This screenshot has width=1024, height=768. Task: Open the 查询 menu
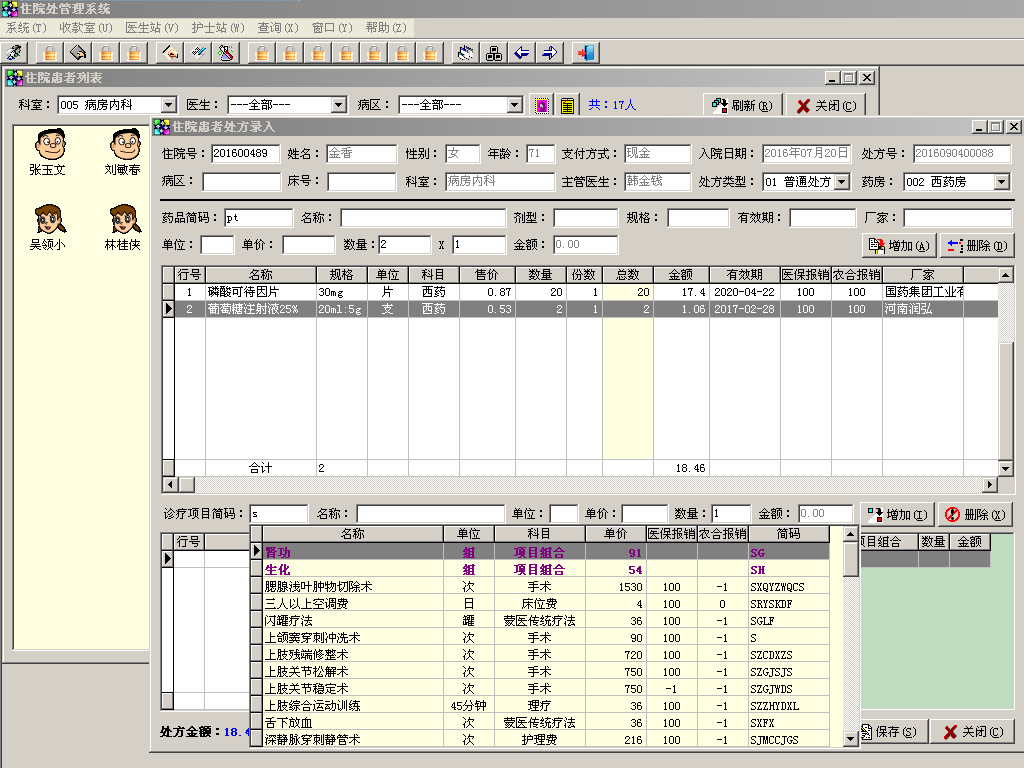tap(277, 27)
